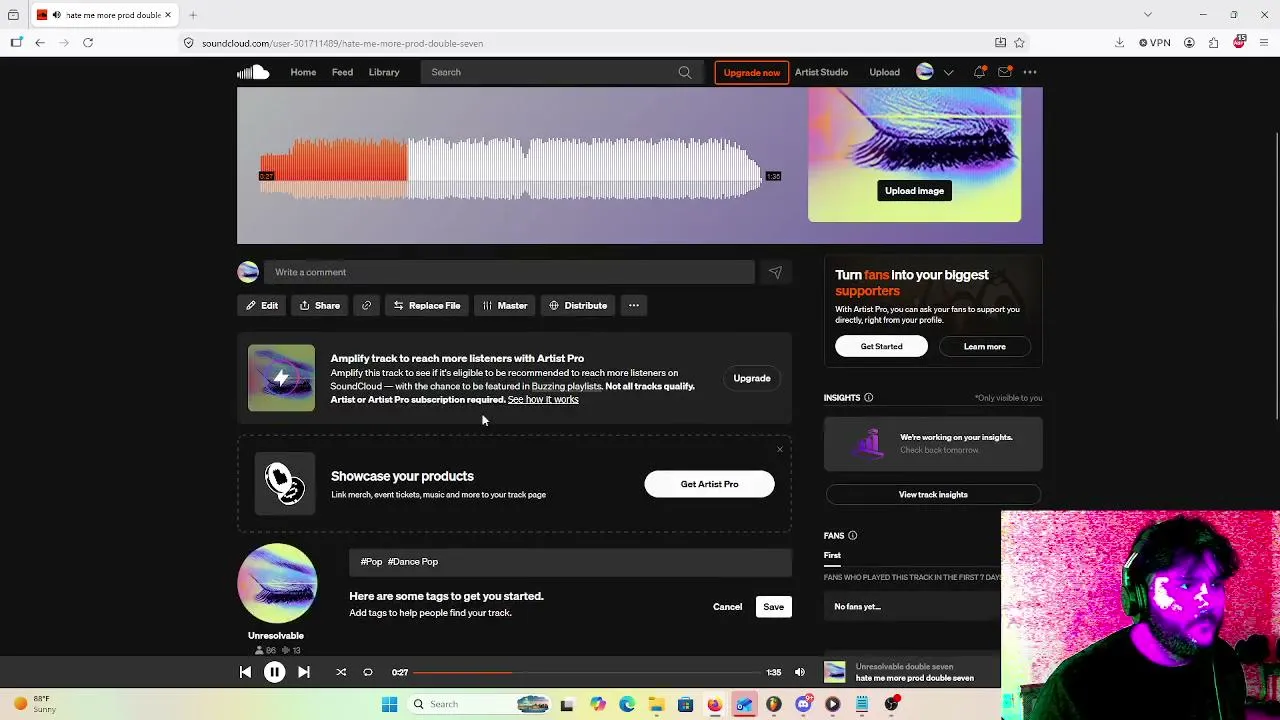Open more track actions ellipsis button

point(634,306)
